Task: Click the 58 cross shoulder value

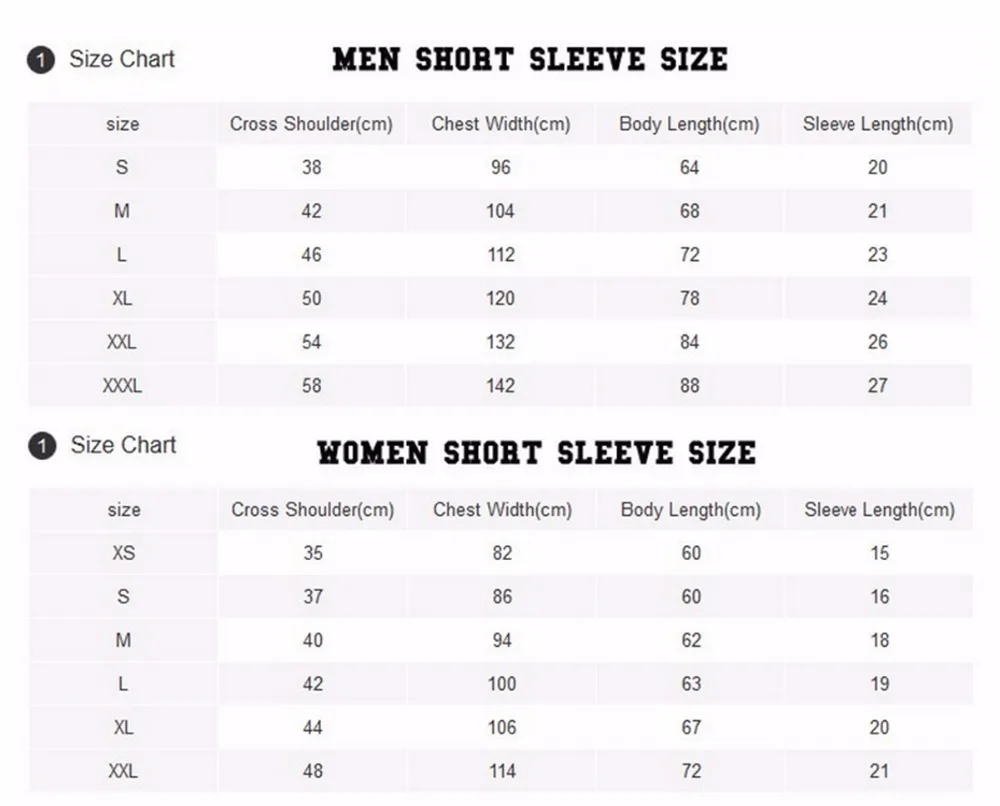Action: point(312,385)
